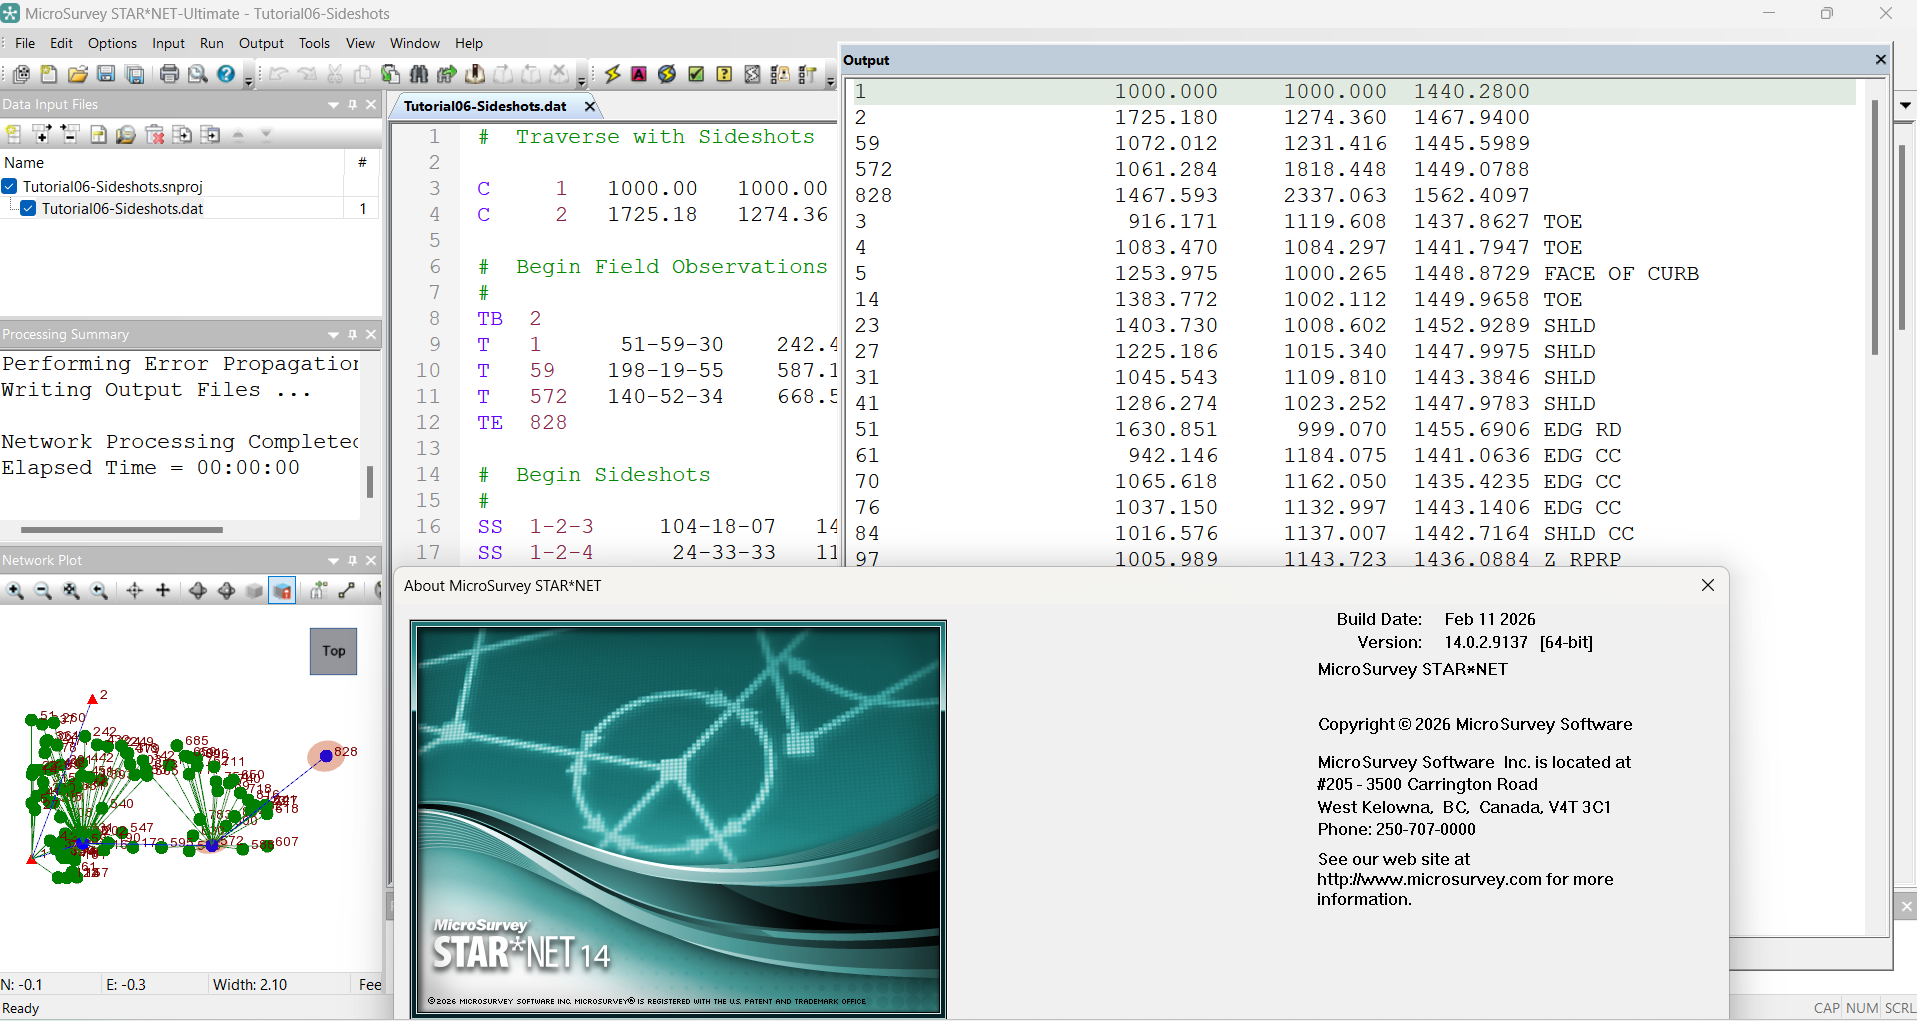The width and height of the screenshot is (1917, 1021).
Task: Click the blue globe lightning toolbar icon
Action: [x=667, y=74]
